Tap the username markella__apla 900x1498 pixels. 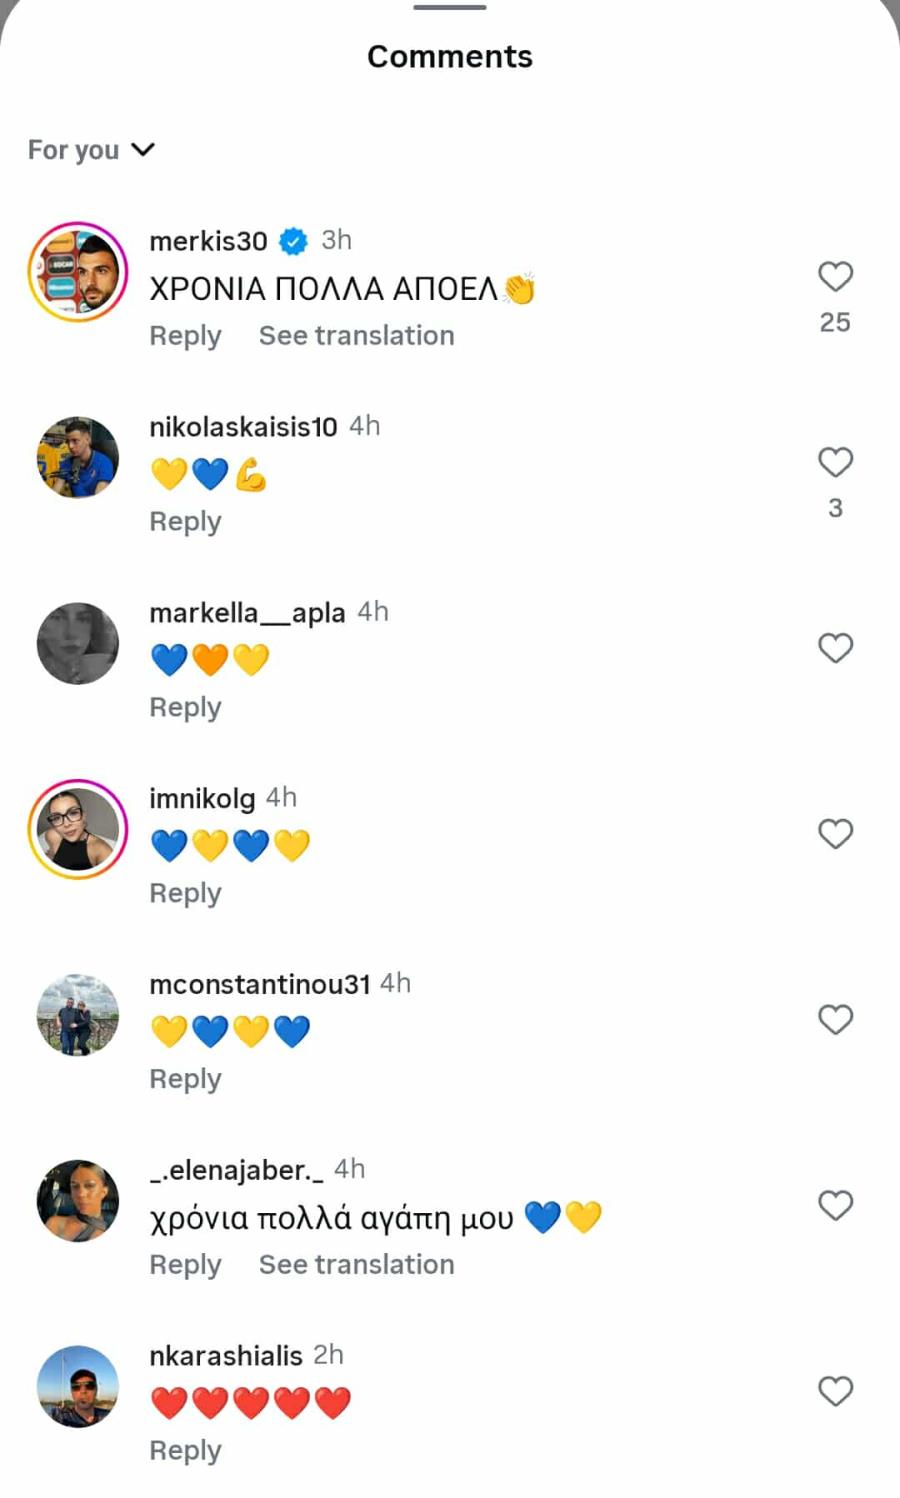[247, 612]
